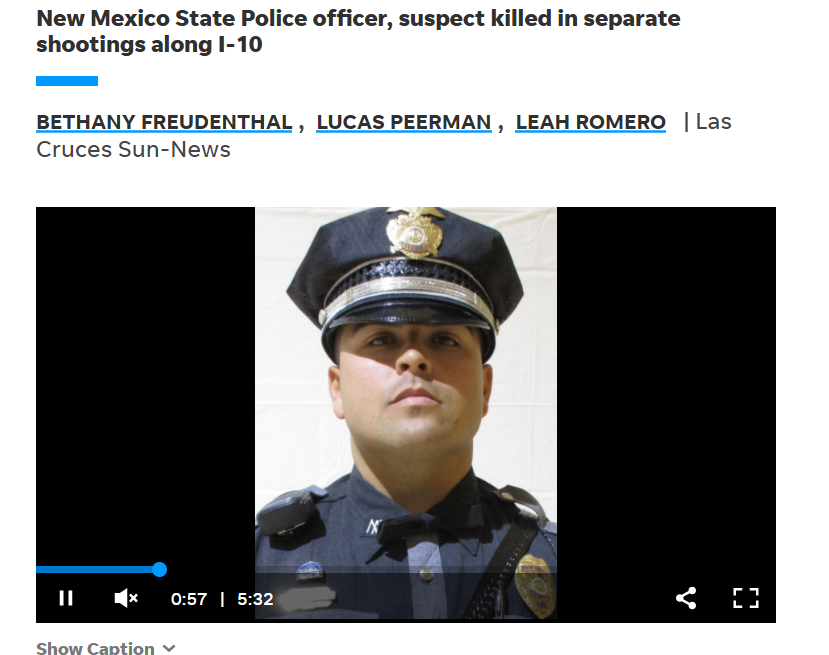Pause the playing video
Image resolution: width=829 pixels, height=655 pixels.
(x=66, y=598)
